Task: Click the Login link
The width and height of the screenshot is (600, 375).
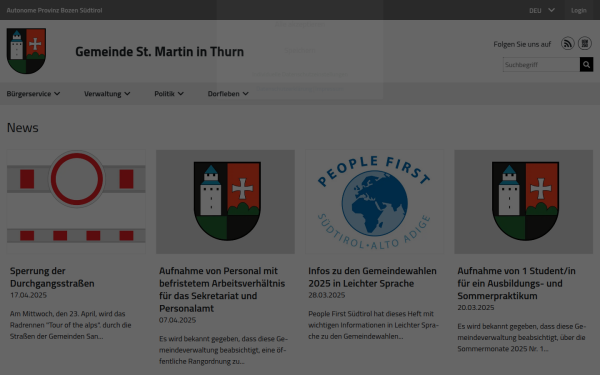Action: [579, 10]
